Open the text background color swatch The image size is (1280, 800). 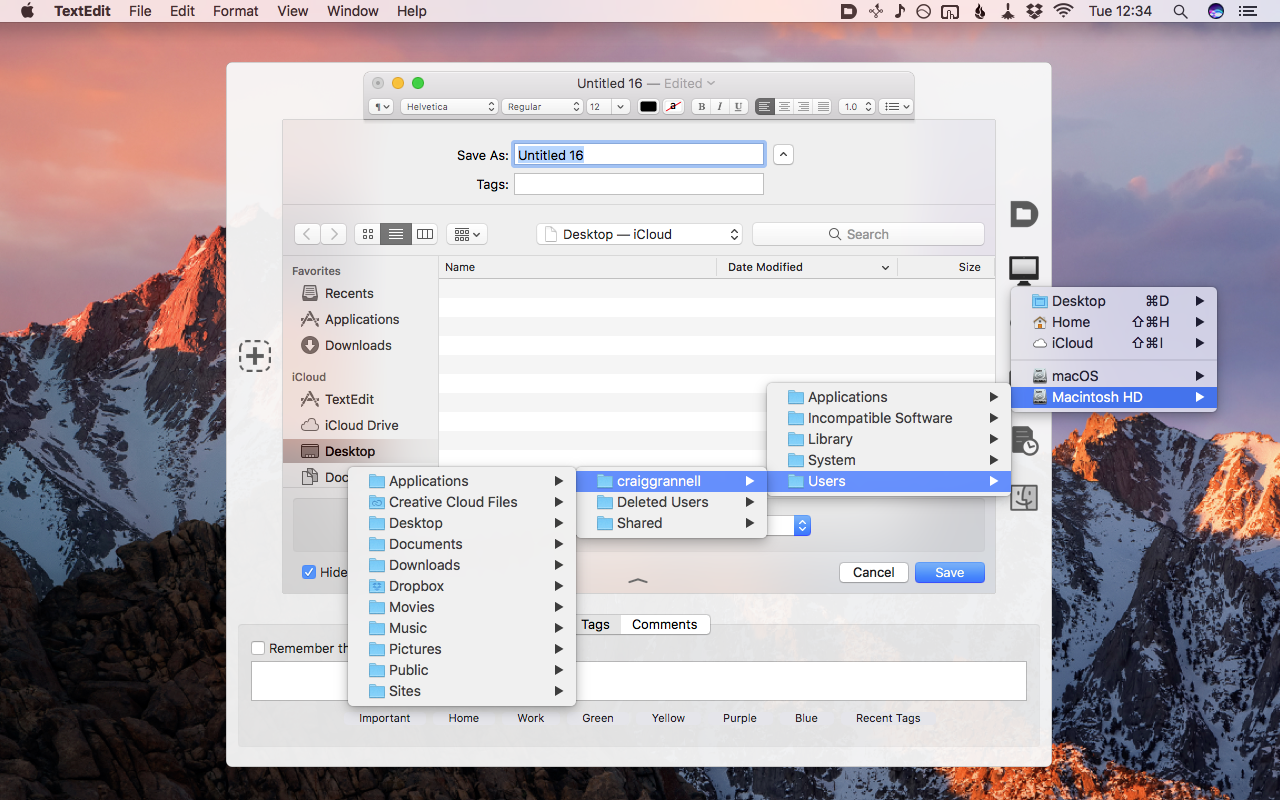coord(674,107)
